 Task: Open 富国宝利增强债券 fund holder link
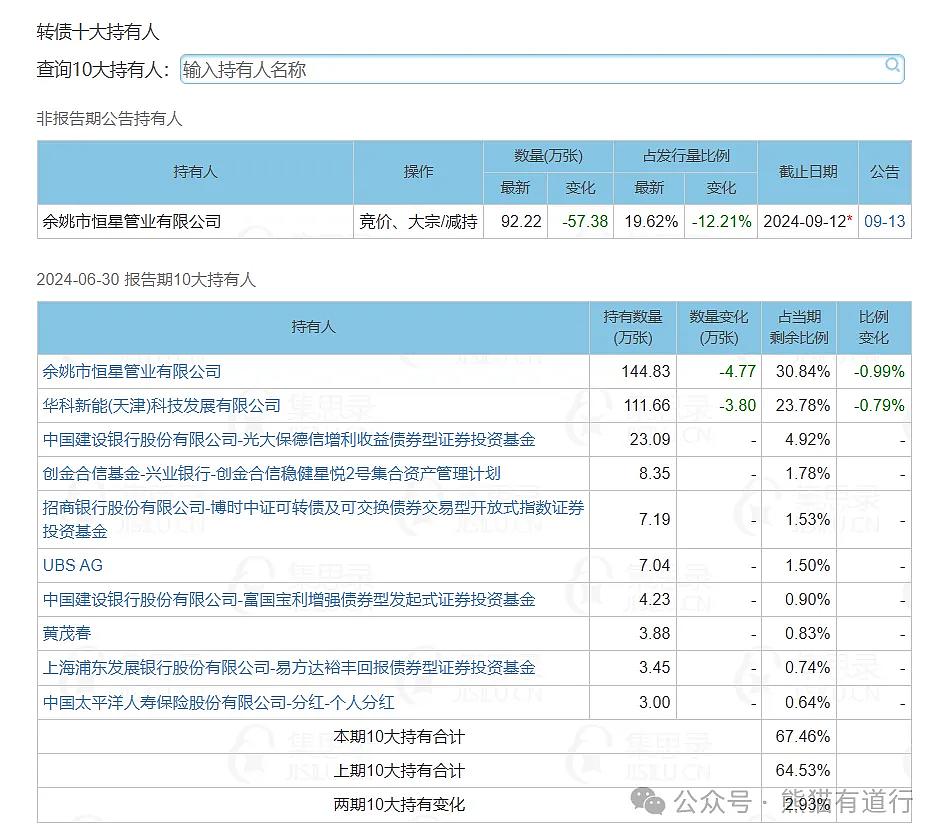click(289, 599)
